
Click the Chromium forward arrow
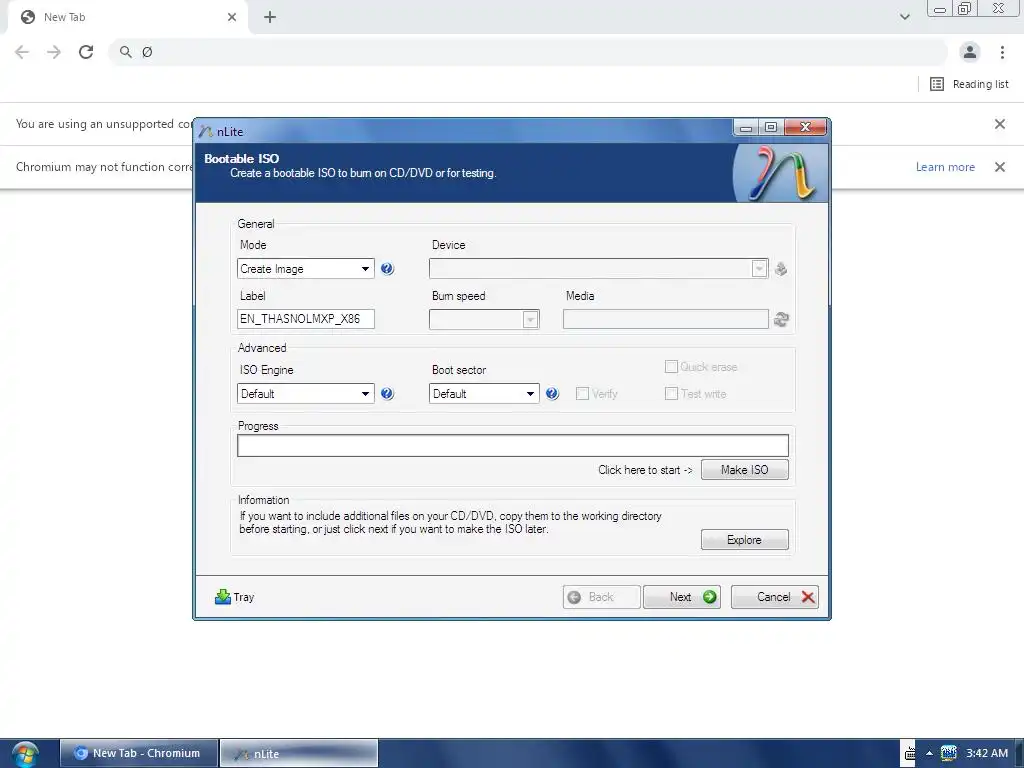pos(54,52)
